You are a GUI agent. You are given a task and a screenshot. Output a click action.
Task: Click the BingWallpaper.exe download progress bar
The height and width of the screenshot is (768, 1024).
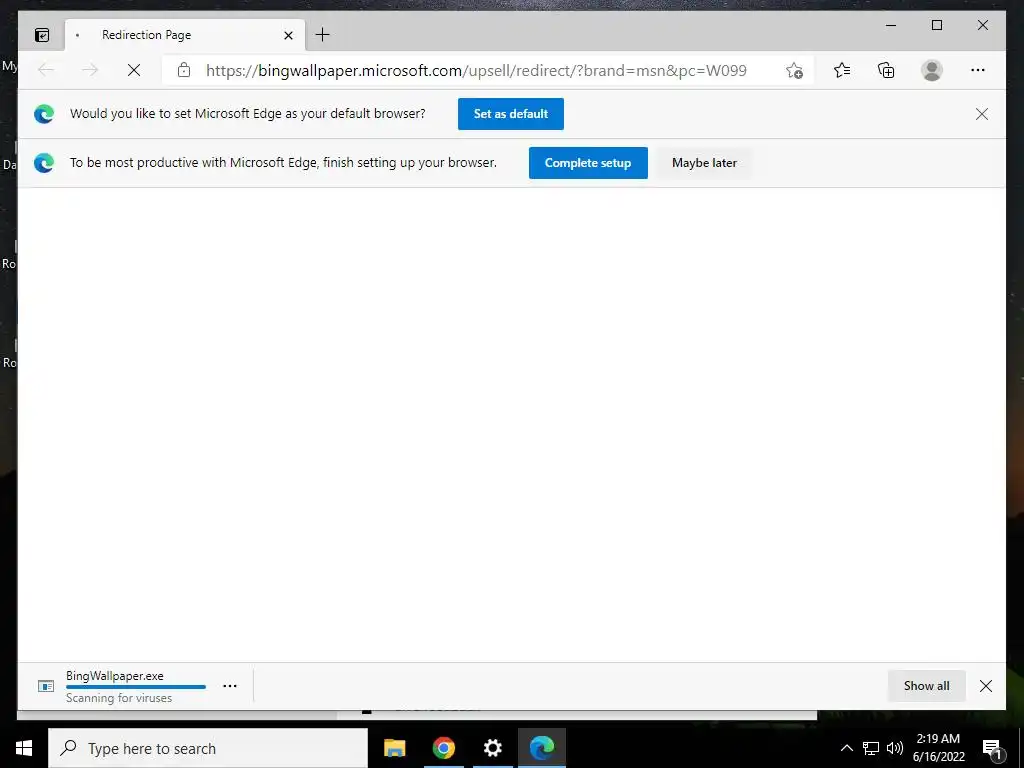point(136,686)
